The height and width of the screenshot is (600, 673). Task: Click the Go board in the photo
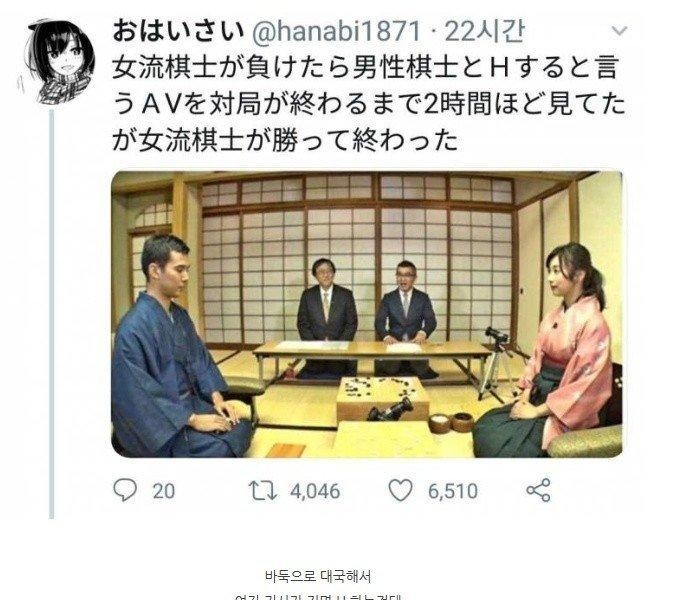coord(382,398)
